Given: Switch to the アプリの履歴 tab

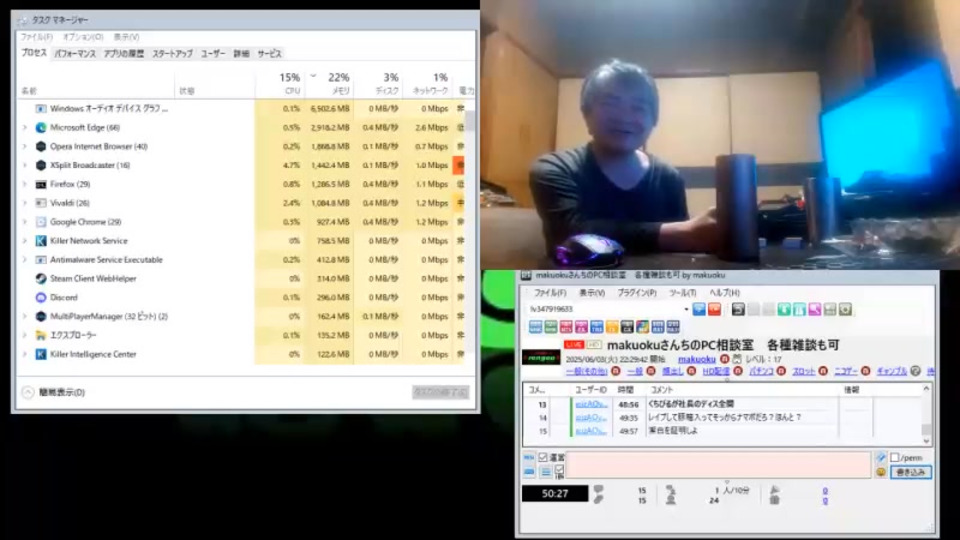Looking at the screenshot, I should coord(124,54).
